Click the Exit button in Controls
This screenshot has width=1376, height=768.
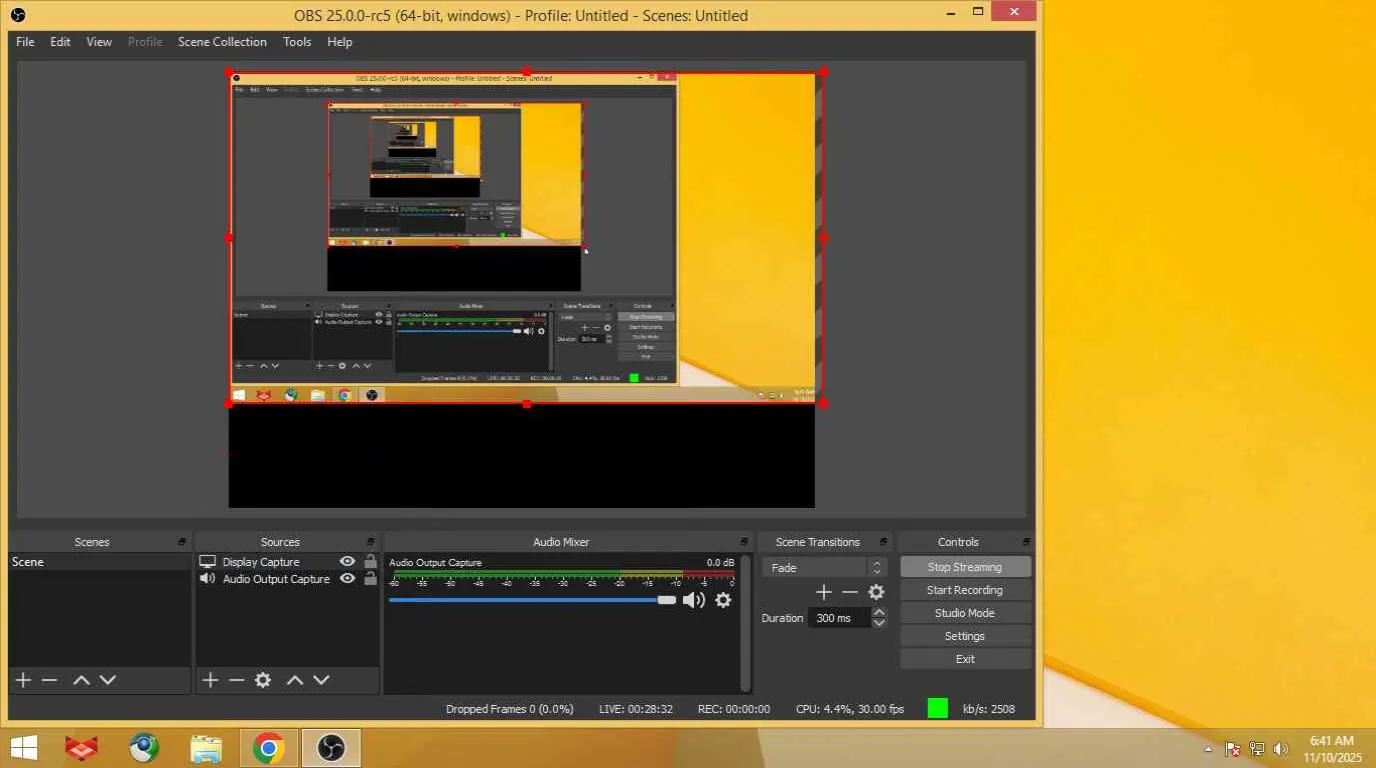point(965,659)
